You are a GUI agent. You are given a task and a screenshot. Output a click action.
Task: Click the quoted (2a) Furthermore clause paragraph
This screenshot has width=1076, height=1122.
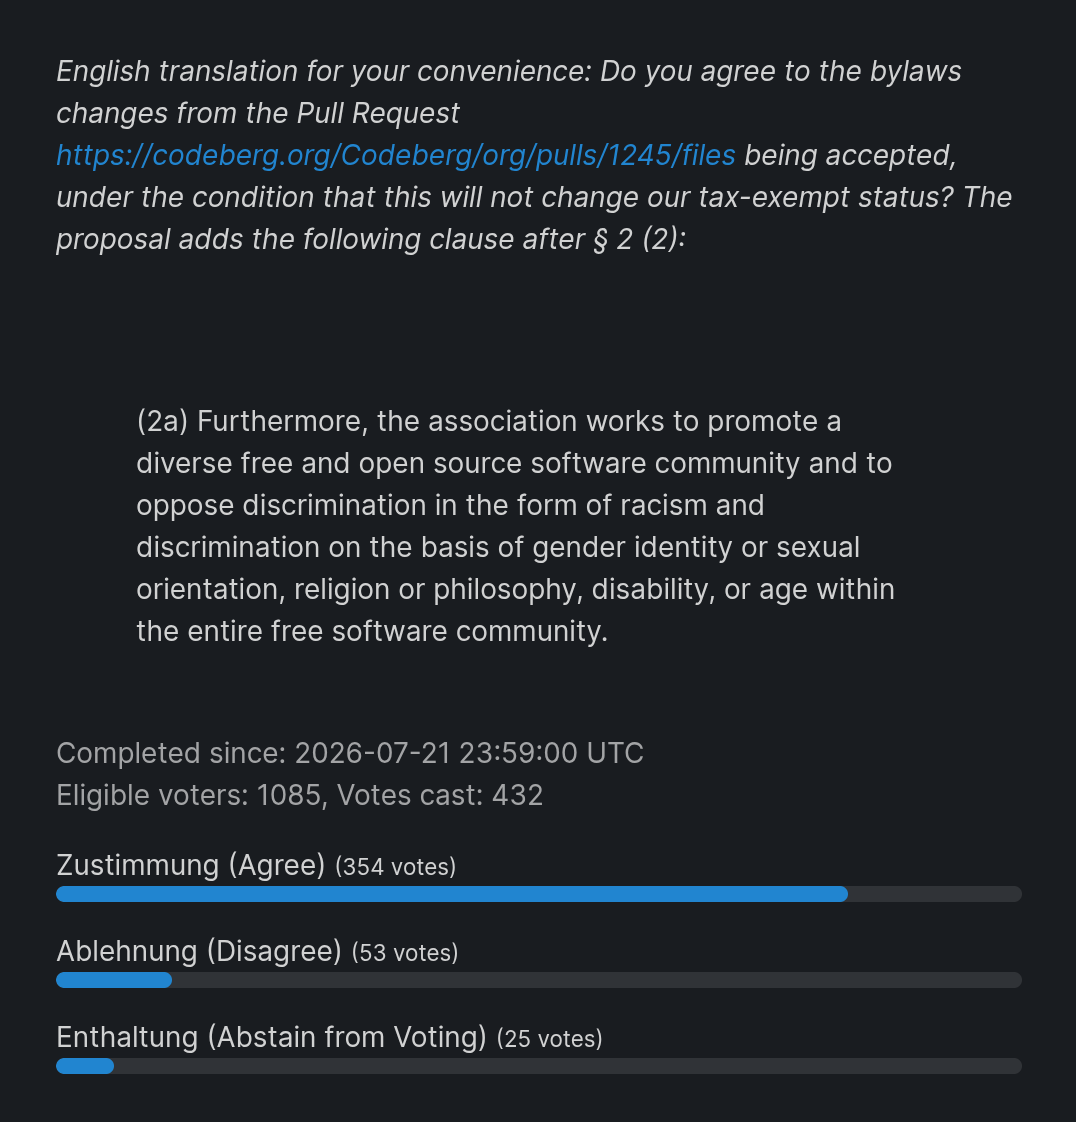pyautogui.click(x=516, y=526)
